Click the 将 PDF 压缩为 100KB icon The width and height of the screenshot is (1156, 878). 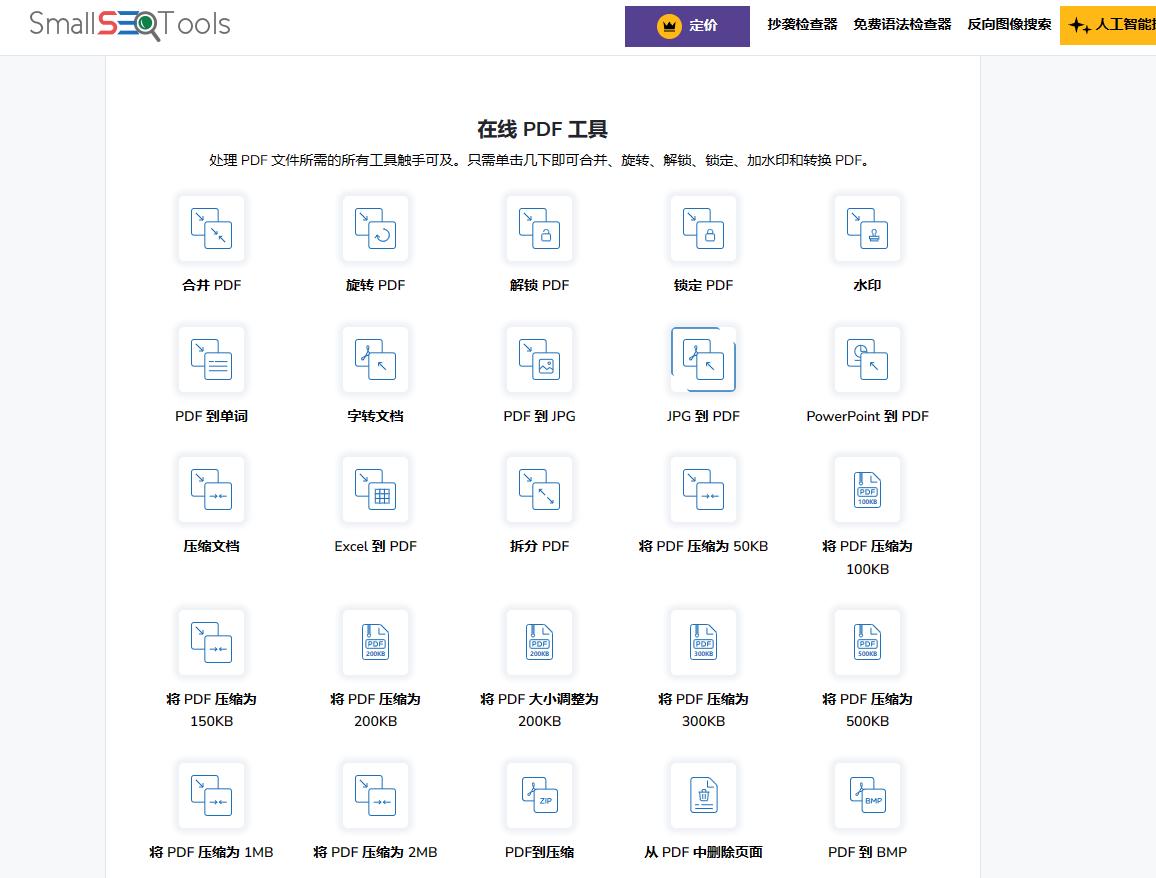point(867,489)
